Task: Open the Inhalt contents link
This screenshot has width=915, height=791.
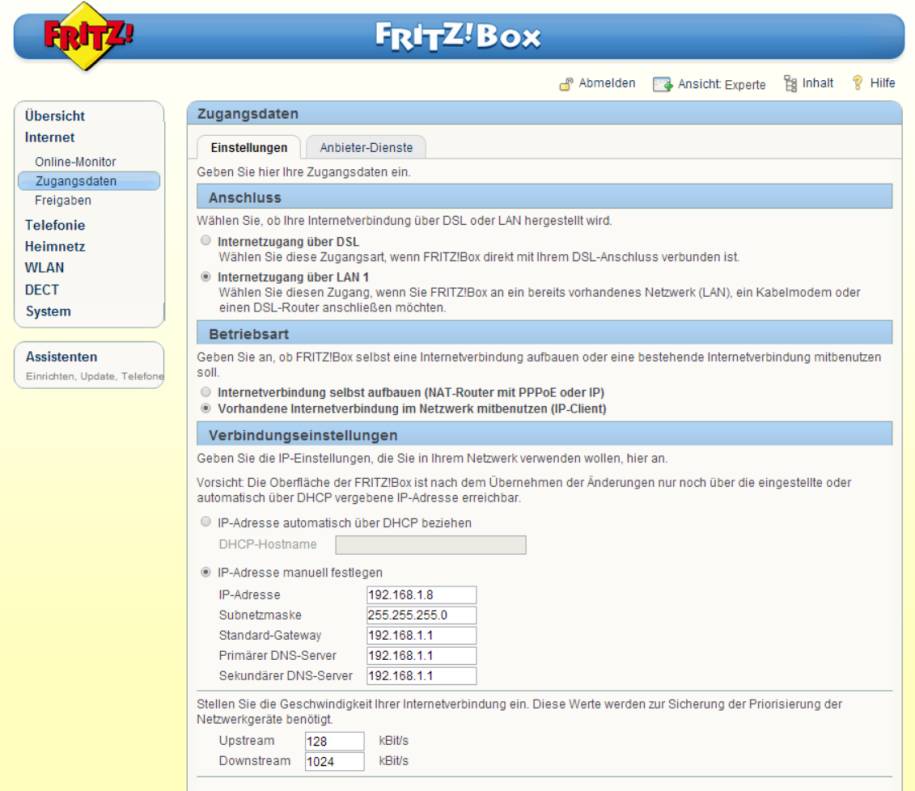Action: click(818, 83)
